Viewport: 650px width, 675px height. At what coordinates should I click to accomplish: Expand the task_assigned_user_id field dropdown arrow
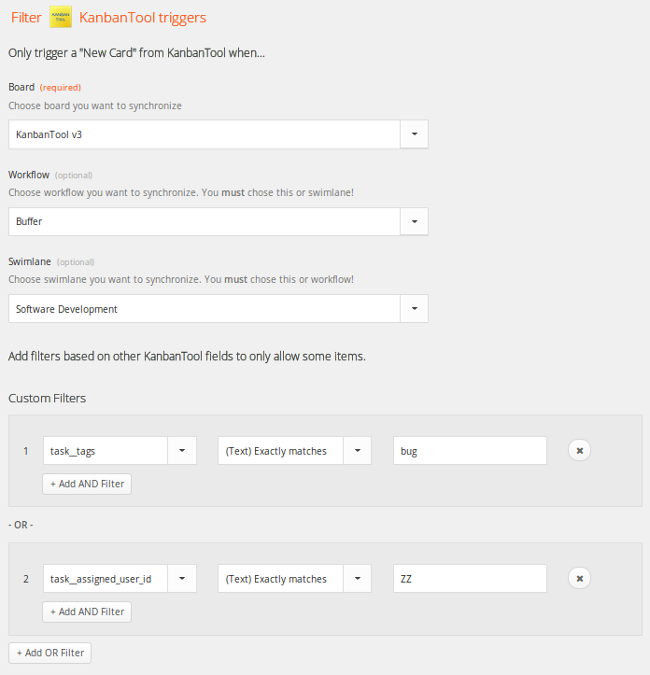tap(182, 579)
